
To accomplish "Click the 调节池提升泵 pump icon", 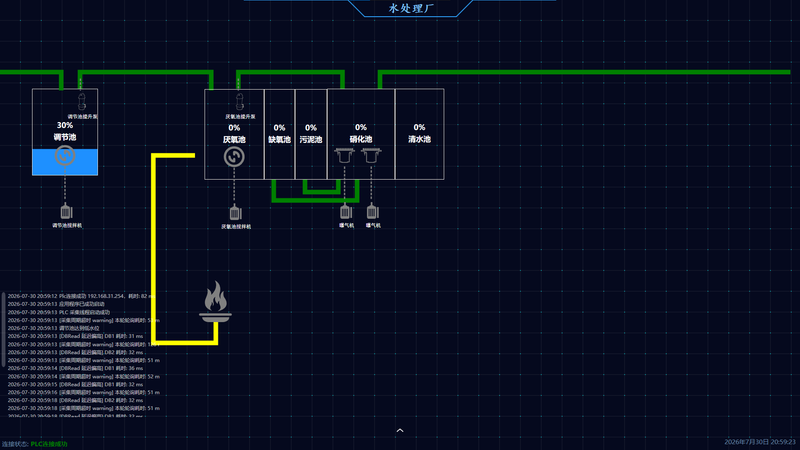I will 82,102.
